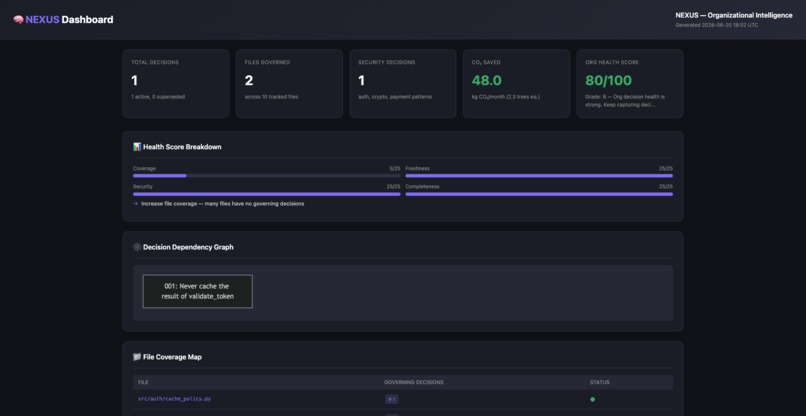The width and height of the screenshot is (806, 416).
Task: Click the File Coverage Map icon
Action: click(x=137, y=357)
